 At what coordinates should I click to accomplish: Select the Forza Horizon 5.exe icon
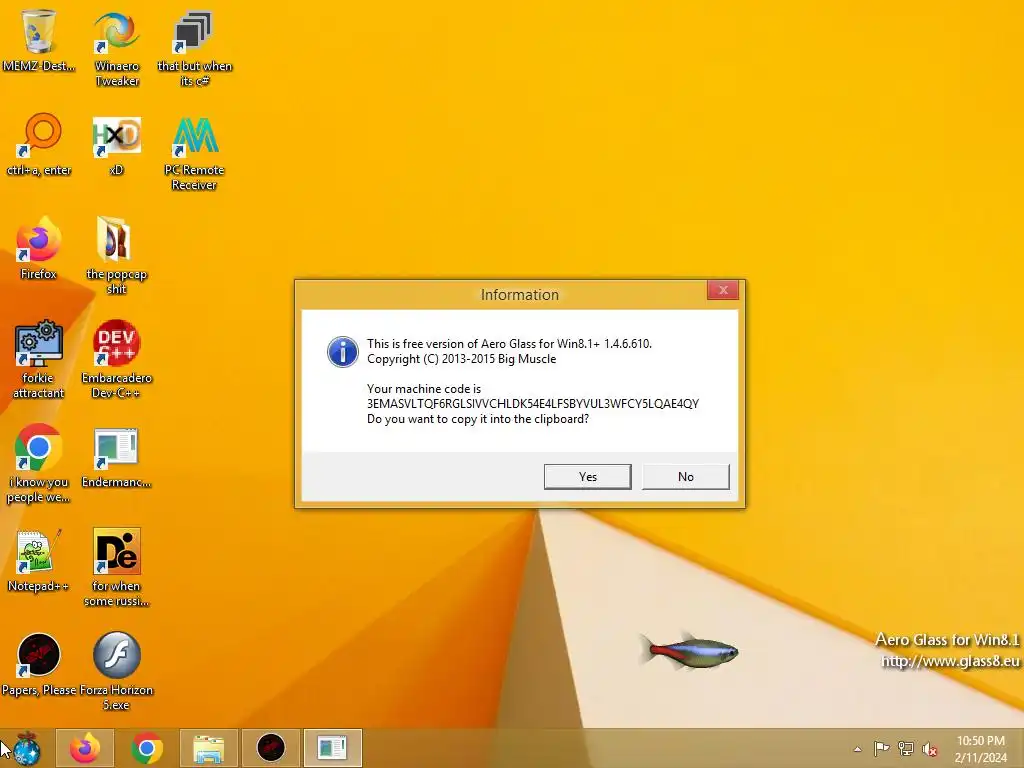pyautogui.click(x=116, y=671)
